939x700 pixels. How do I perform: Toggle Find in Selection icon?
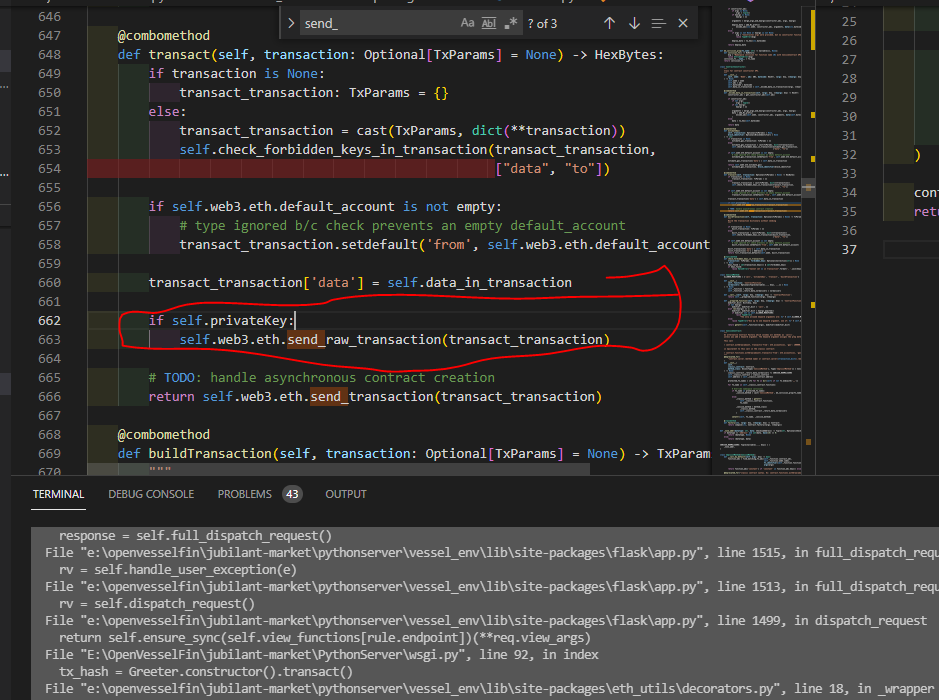(x=659, y=23)
